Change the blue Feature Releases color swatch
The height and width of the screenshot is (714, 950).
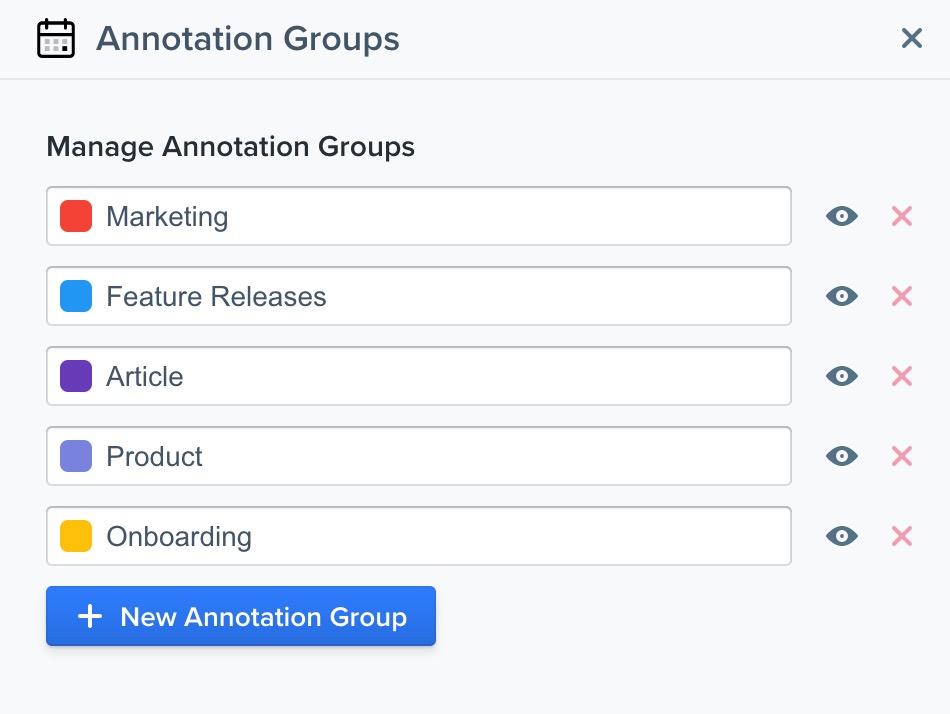point(76,296)
